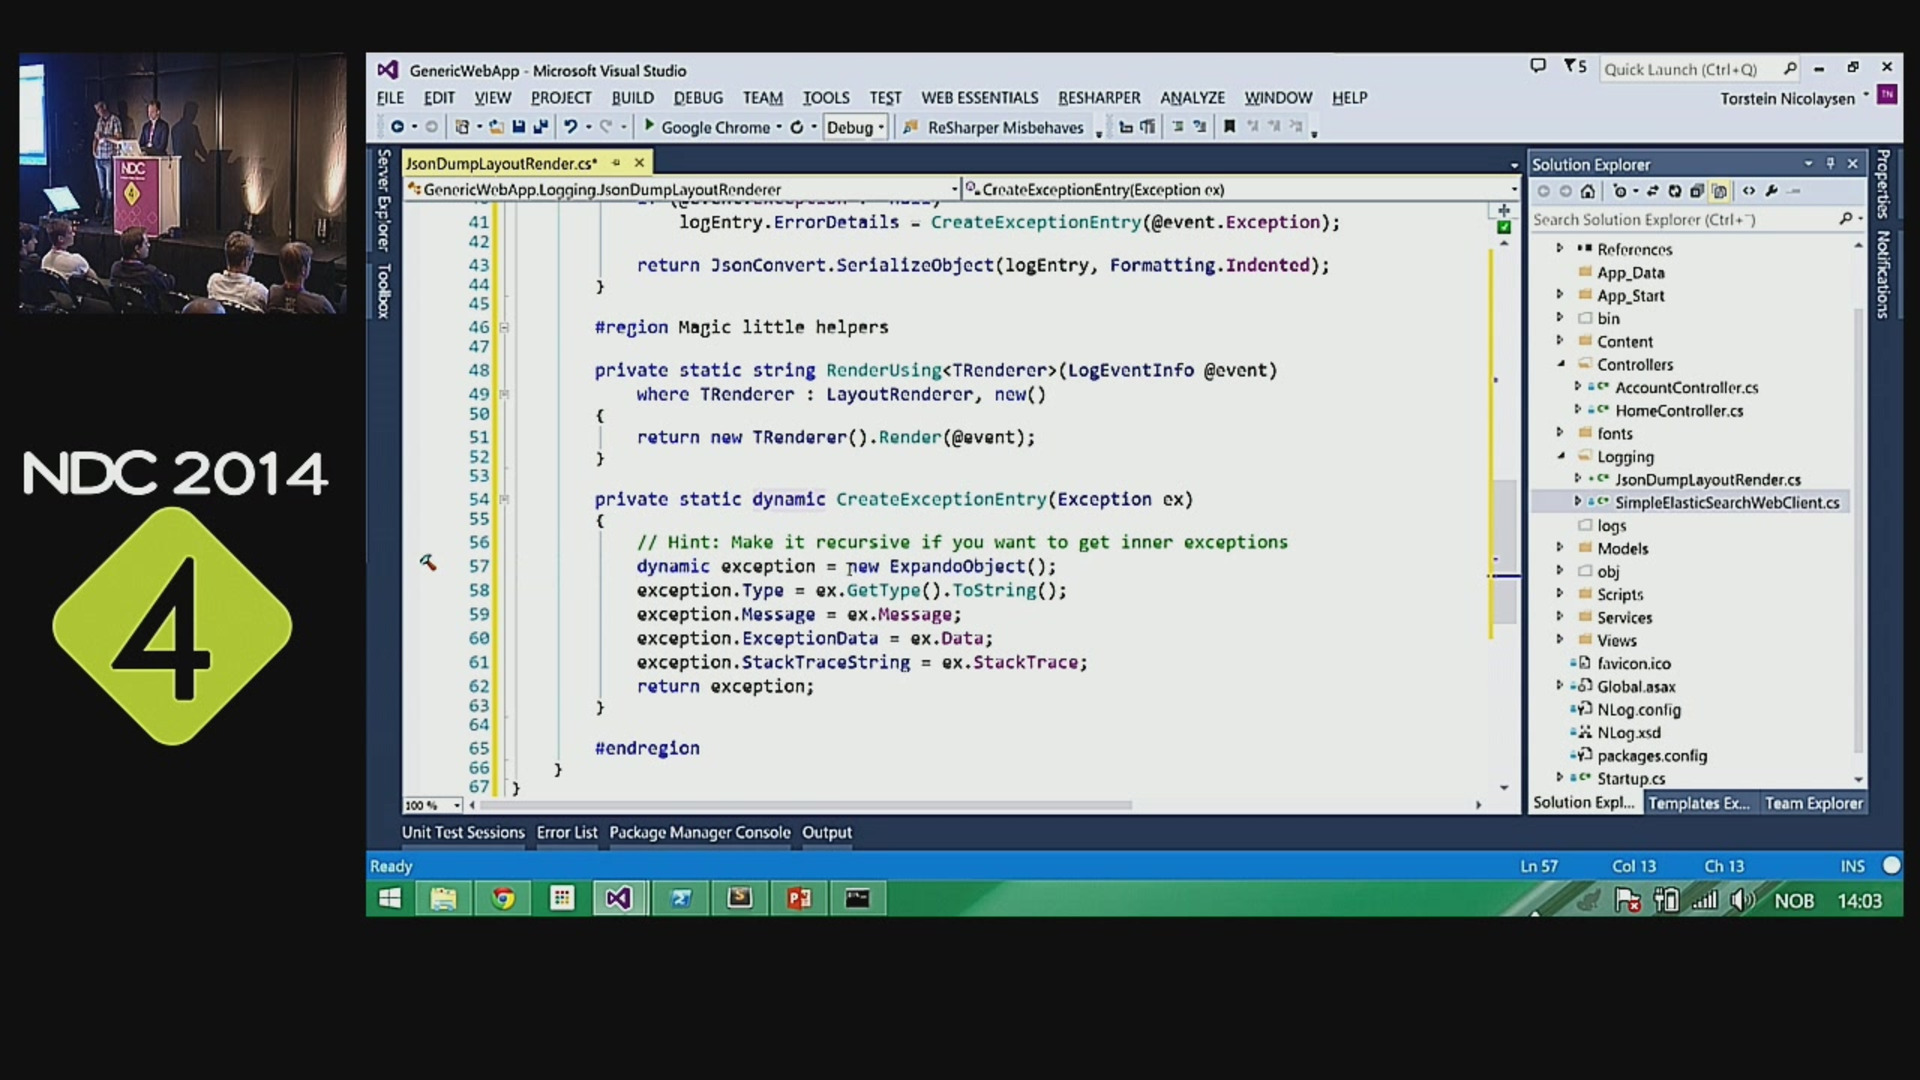This screenshot has height=1080, width=1920.
Task: Start debugging with the Google Chrome button
Action: [706, 127]
